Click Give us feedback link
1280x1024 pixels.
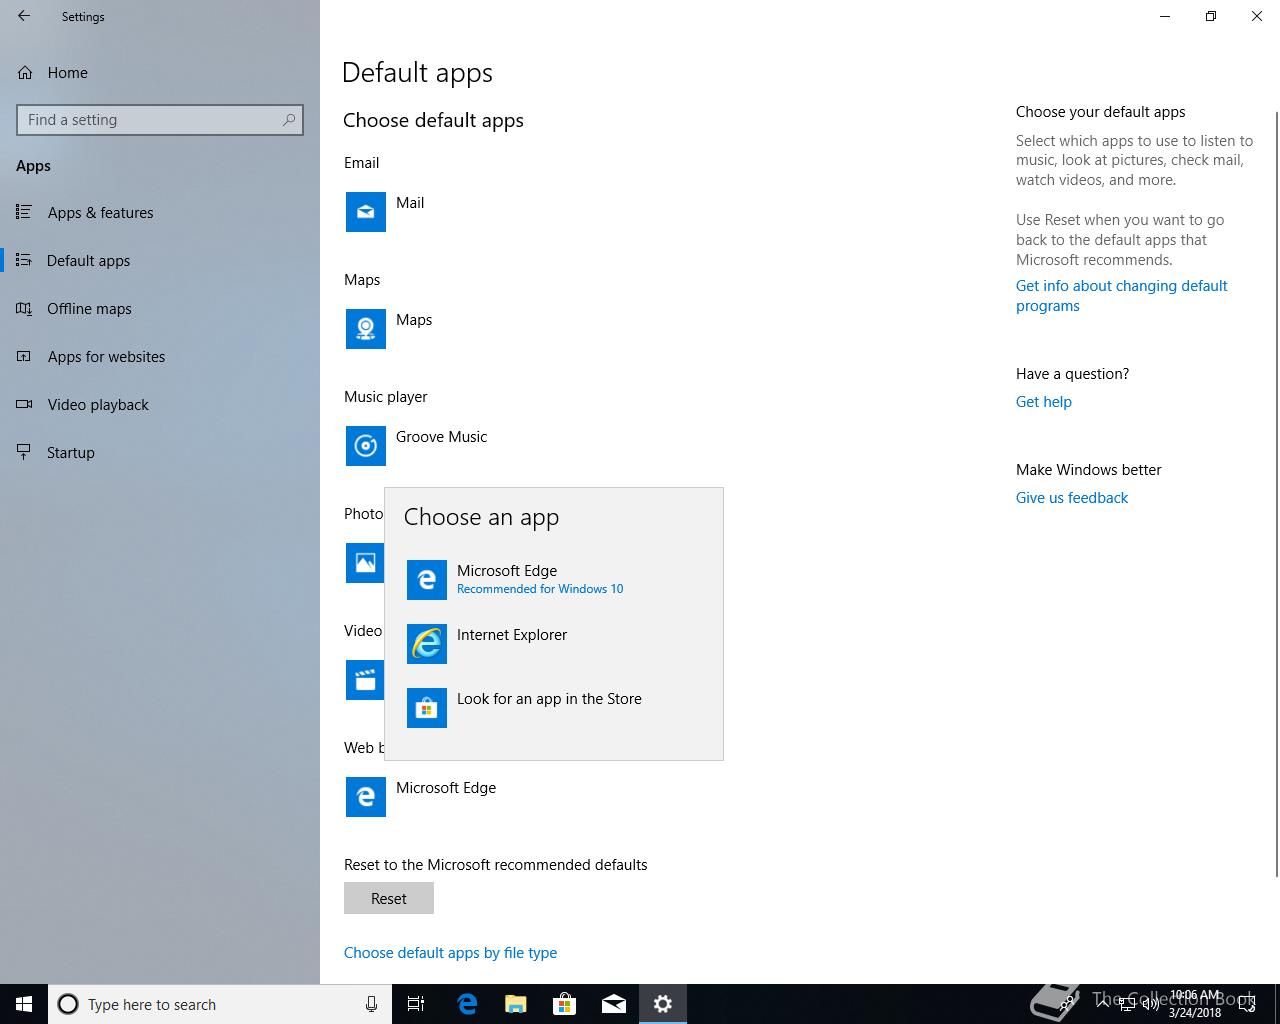click(x=1072, y=498)
